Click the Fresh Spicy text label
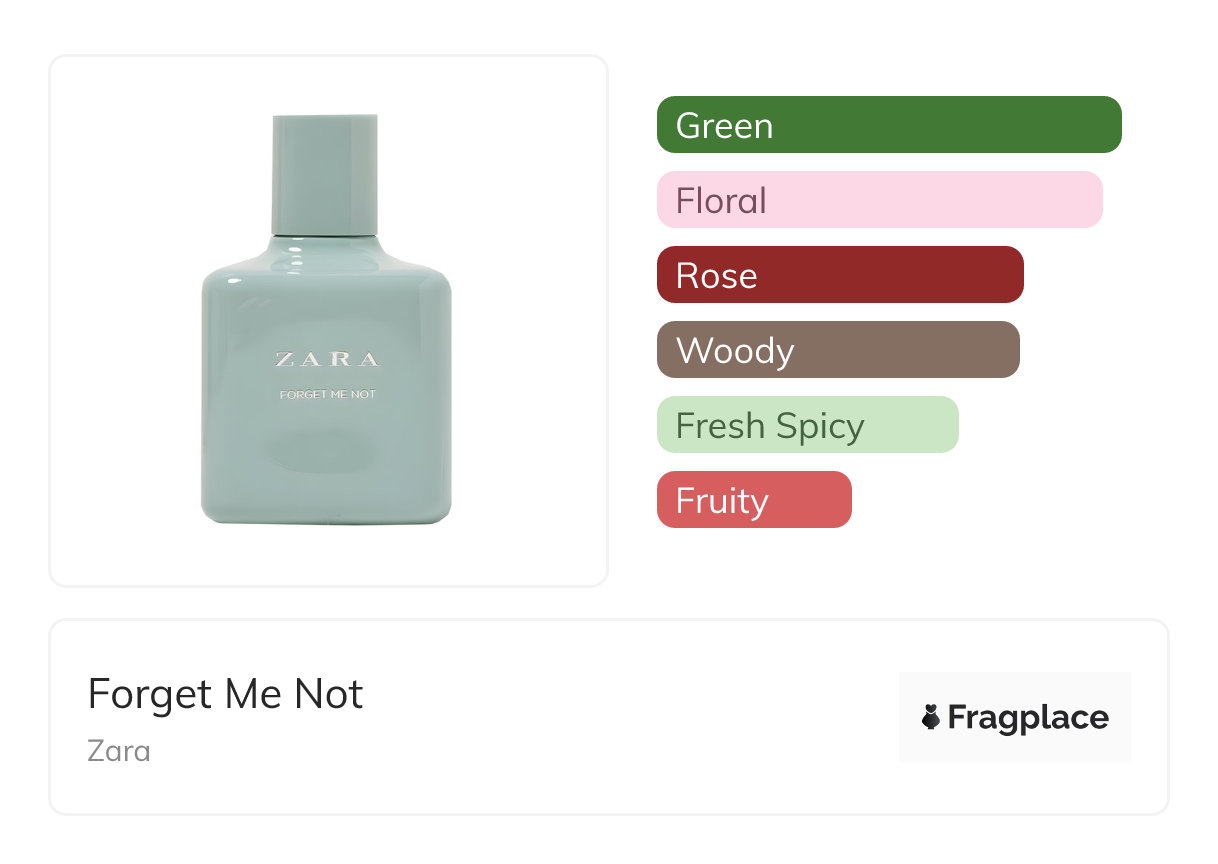The height and width of the screenshot is (864, 1218). click(769, 426)
